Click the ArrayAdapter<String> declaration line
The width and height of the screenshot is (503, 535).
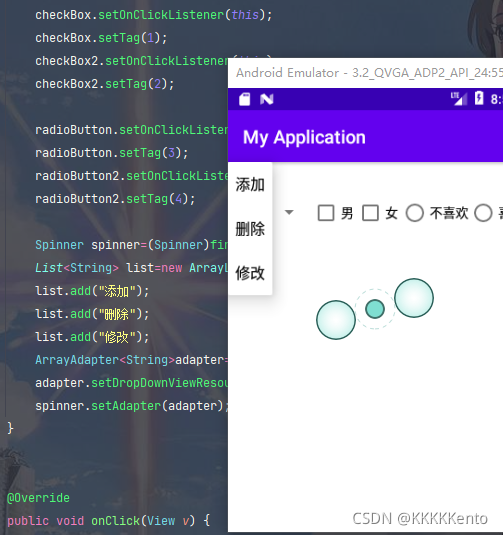[x=131, y=360]
